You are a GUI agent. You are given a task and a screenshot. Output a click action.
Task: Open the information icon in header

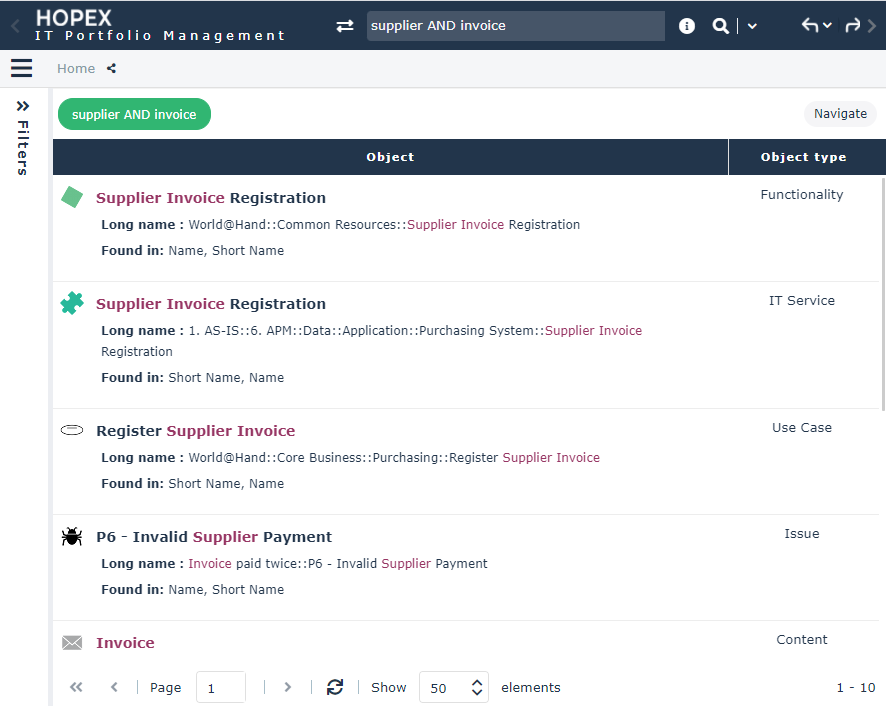coord(687,26)
